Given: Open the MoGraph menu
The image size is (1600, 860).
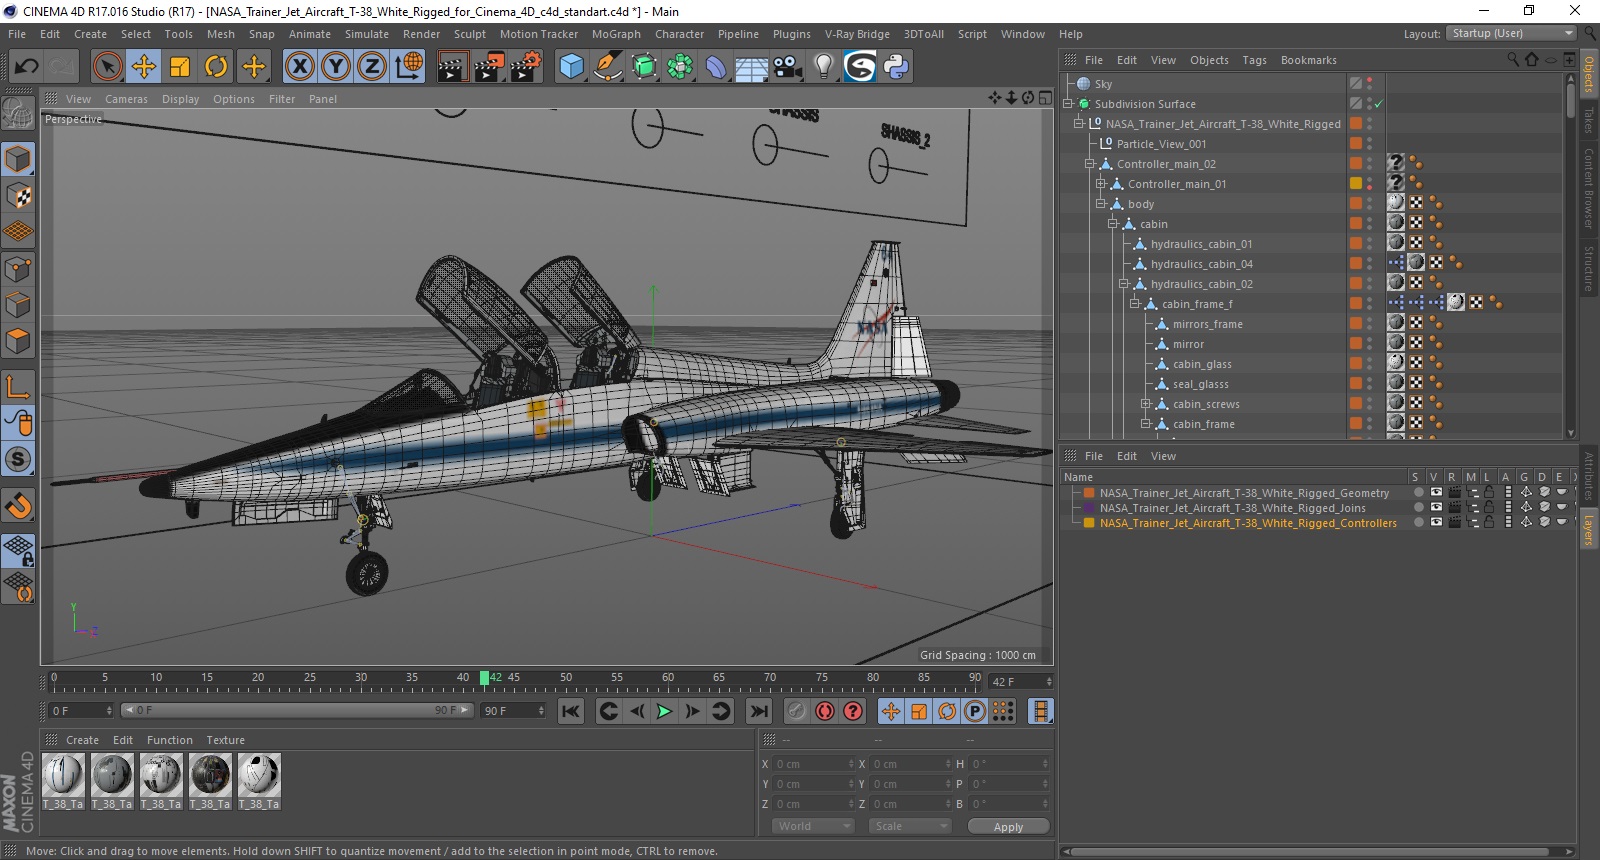Looking at the screenshot, I should coord(616,34).
